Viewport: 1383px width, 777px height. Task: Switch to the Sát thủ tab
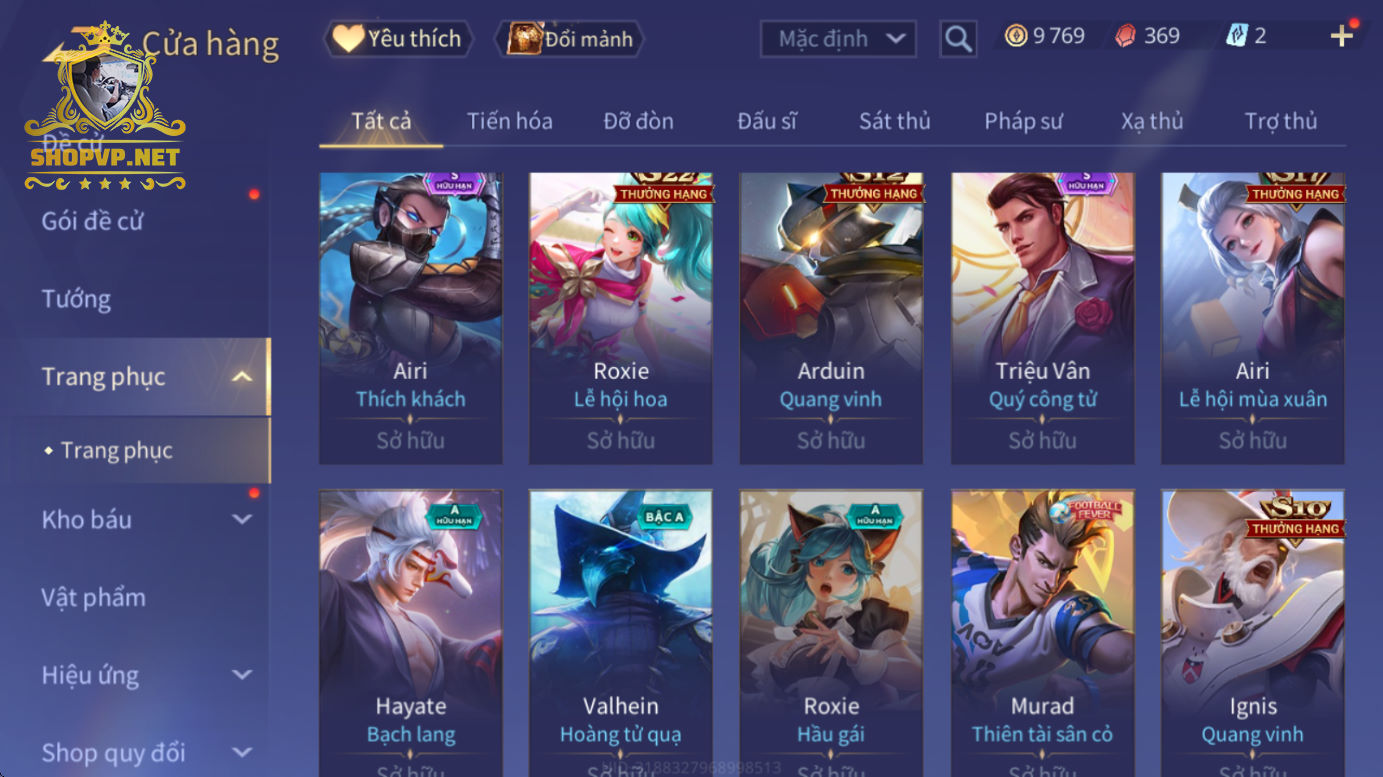click(x=894, y=121)
